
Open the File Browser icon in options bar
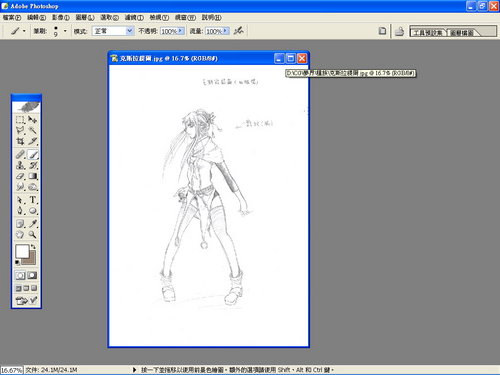[382, 31]
